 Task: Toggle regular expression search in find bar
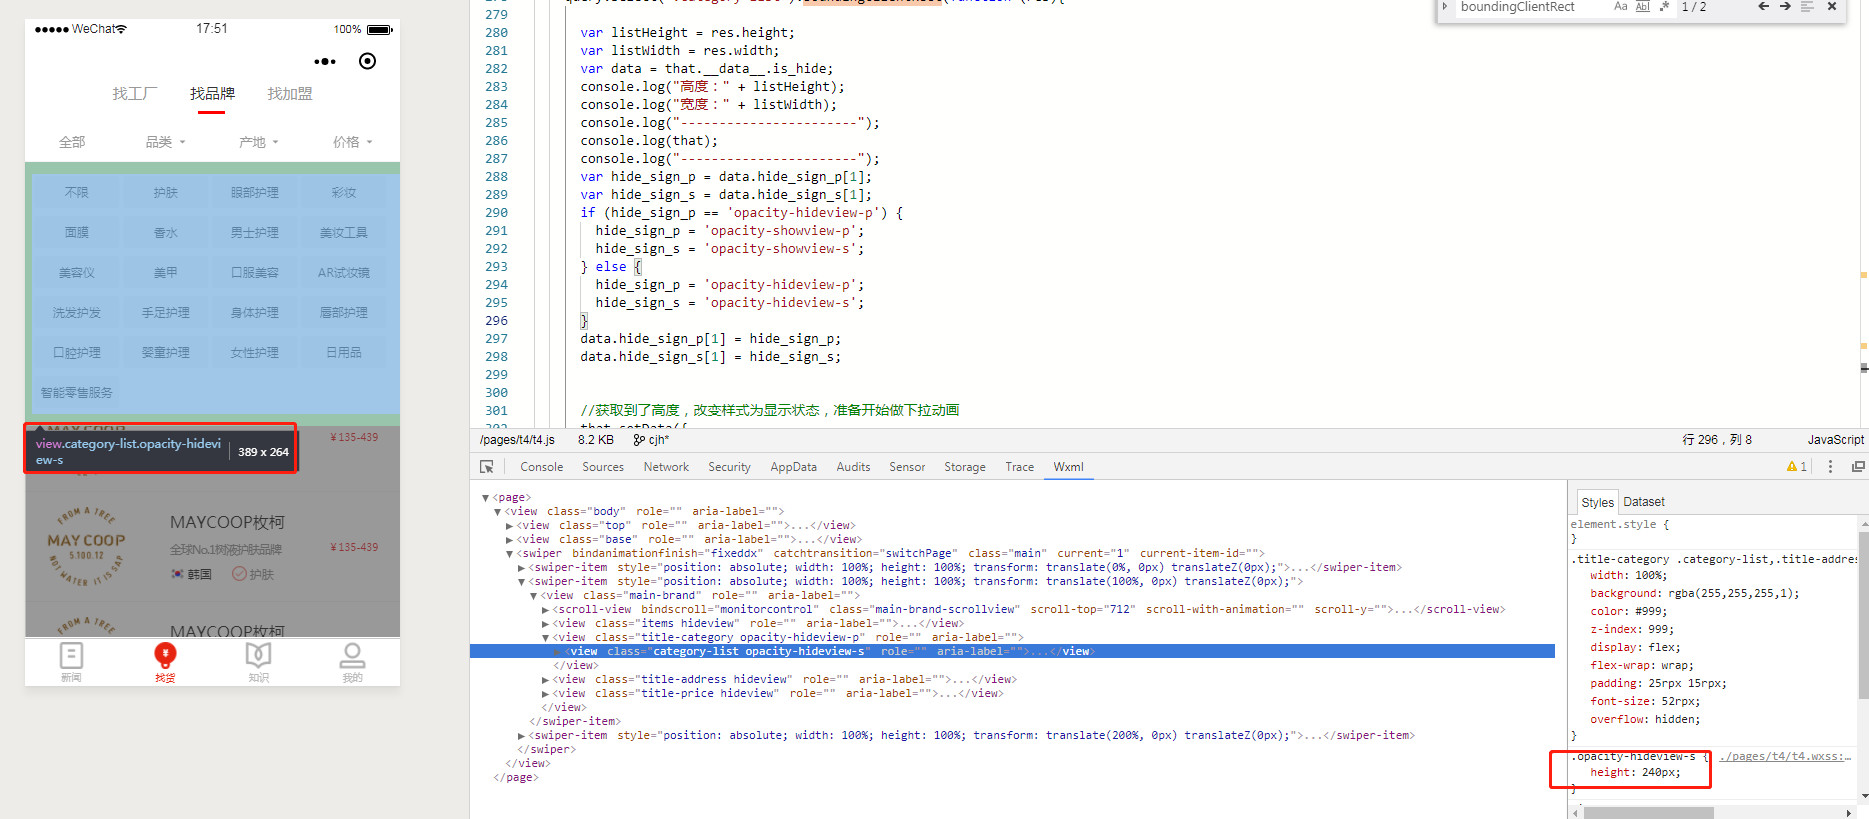point(1664,7)
